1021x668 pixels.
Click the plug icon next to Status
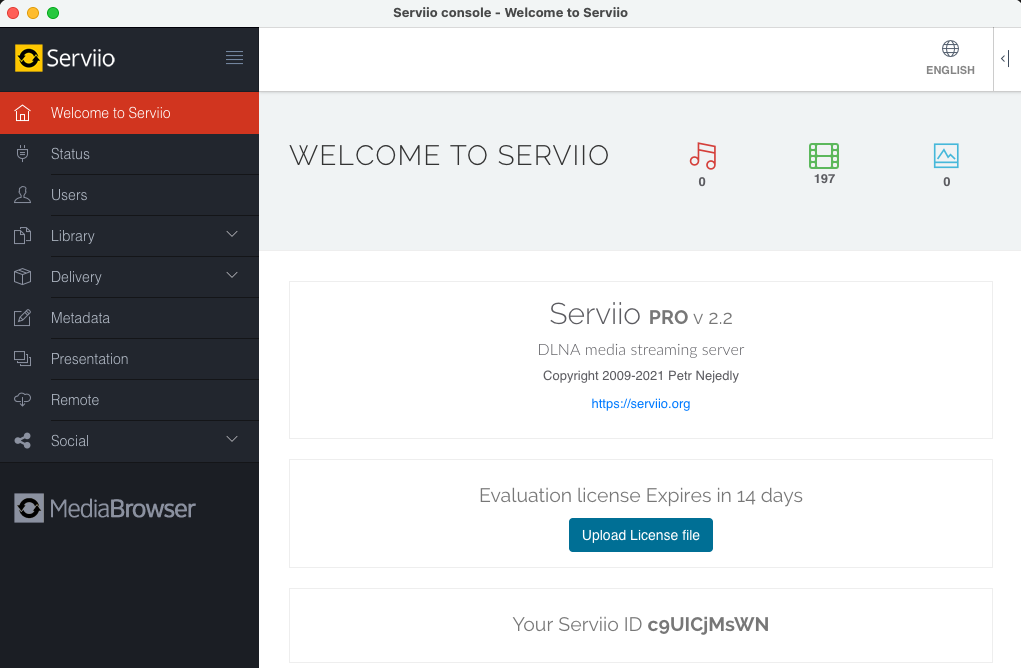click(23, 154)
